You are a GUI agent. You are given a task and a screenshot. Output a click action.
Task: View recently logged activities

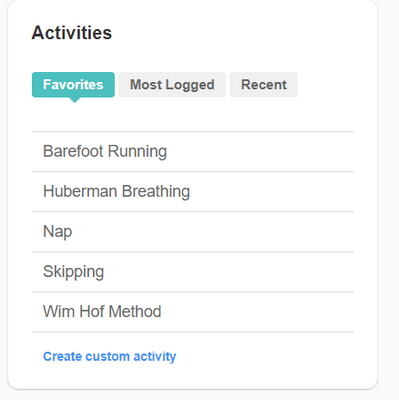(x=264, y=85)
